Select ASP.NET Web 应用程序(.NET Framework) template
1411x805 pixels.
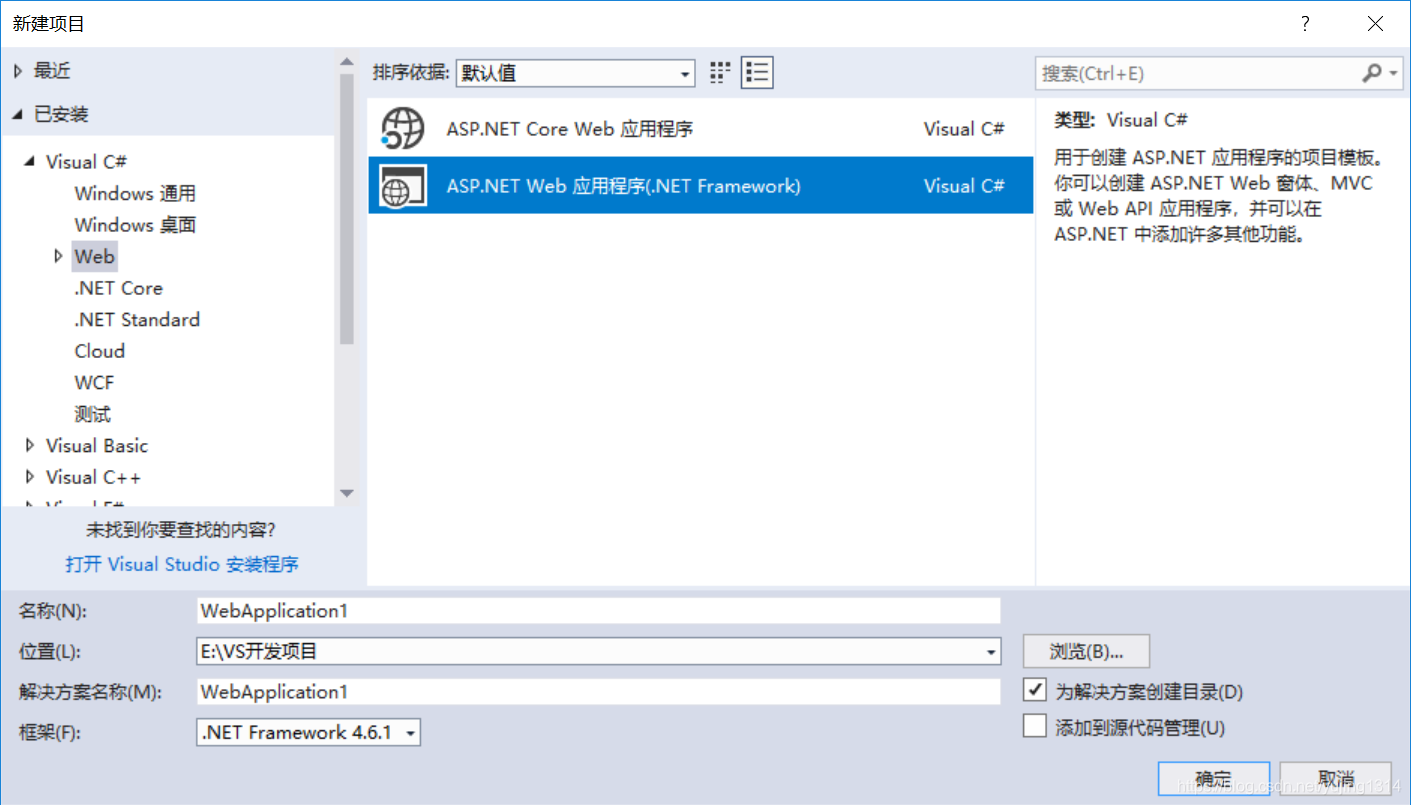point(700,185)
